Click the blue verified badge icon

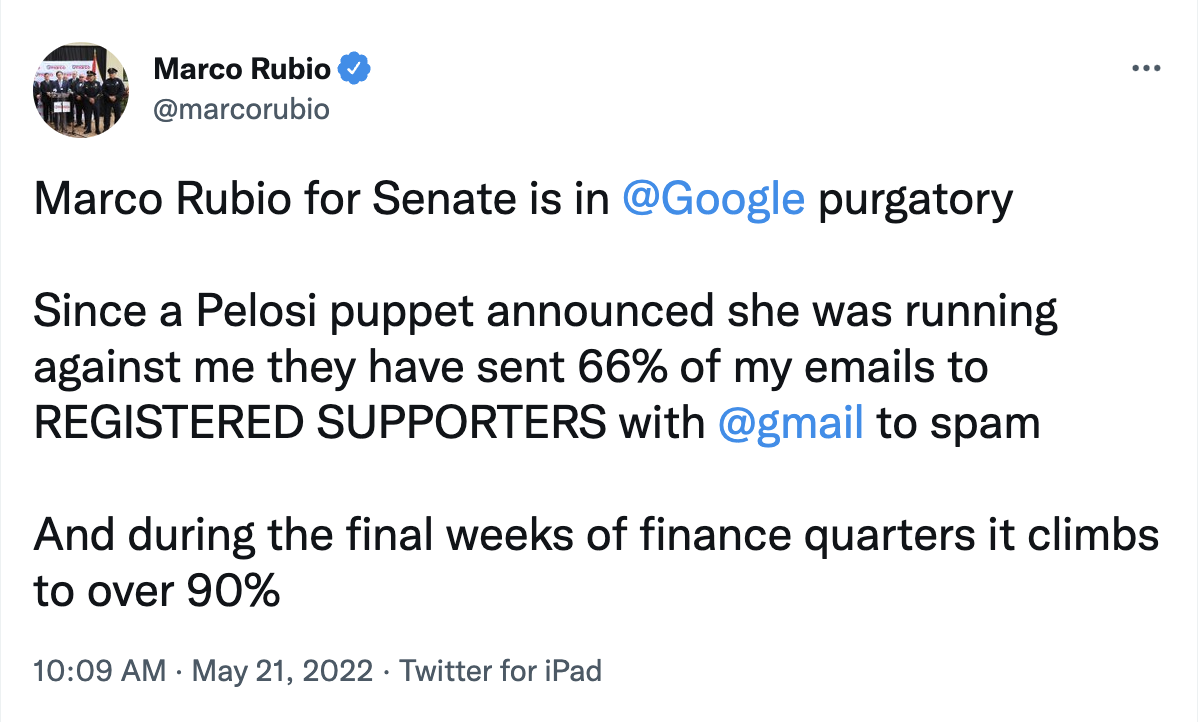(356, 69)
